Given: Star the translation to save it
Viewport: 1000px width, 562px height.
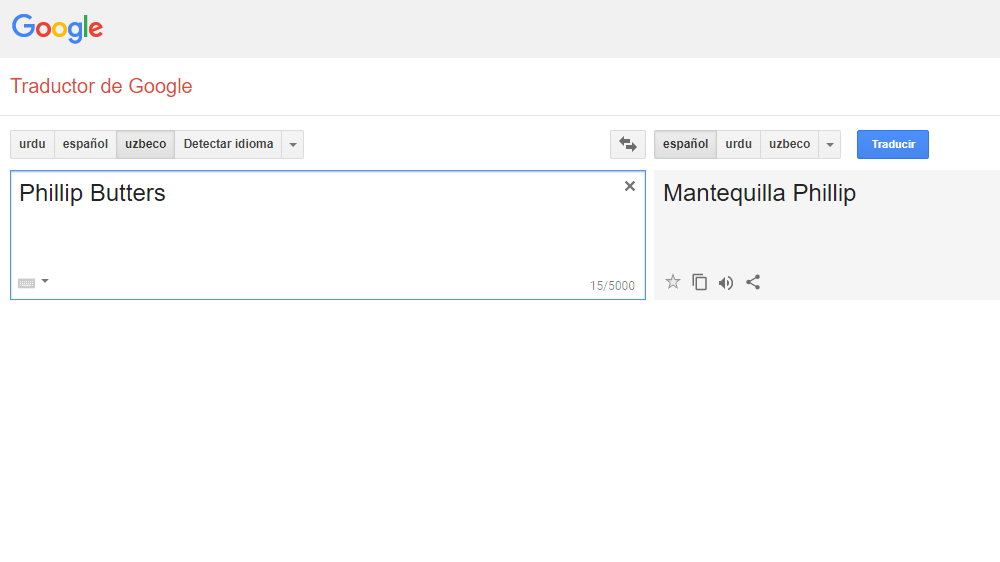Looking at the screenshot, I should (x=673, y=282).
